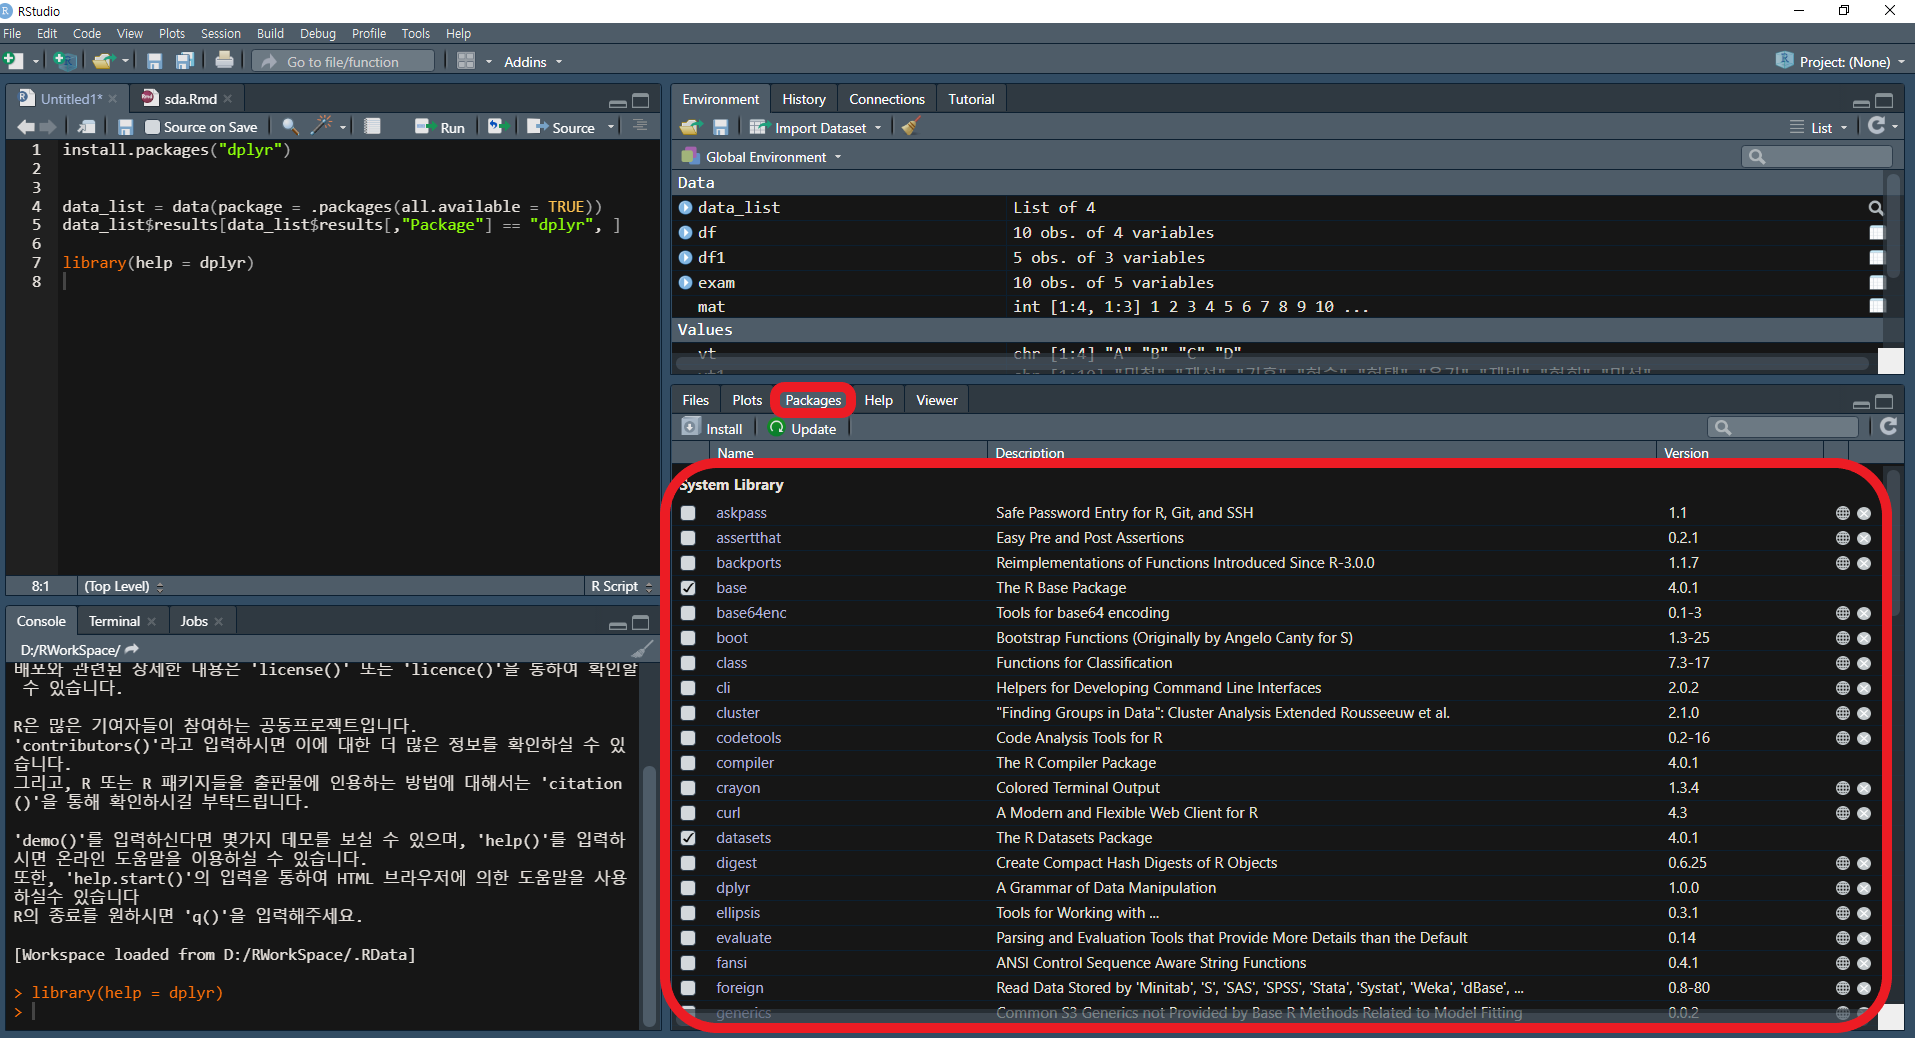Enable the foreign package checkbox
Viewport: 1915px width, 1038px height.
pos(688,988)
